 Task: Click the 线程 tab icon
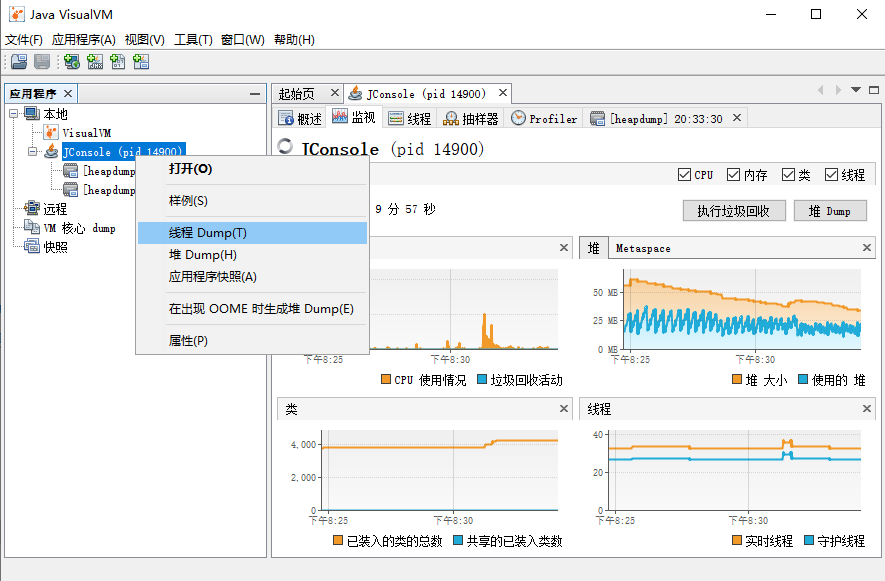[x=396, y=118]
